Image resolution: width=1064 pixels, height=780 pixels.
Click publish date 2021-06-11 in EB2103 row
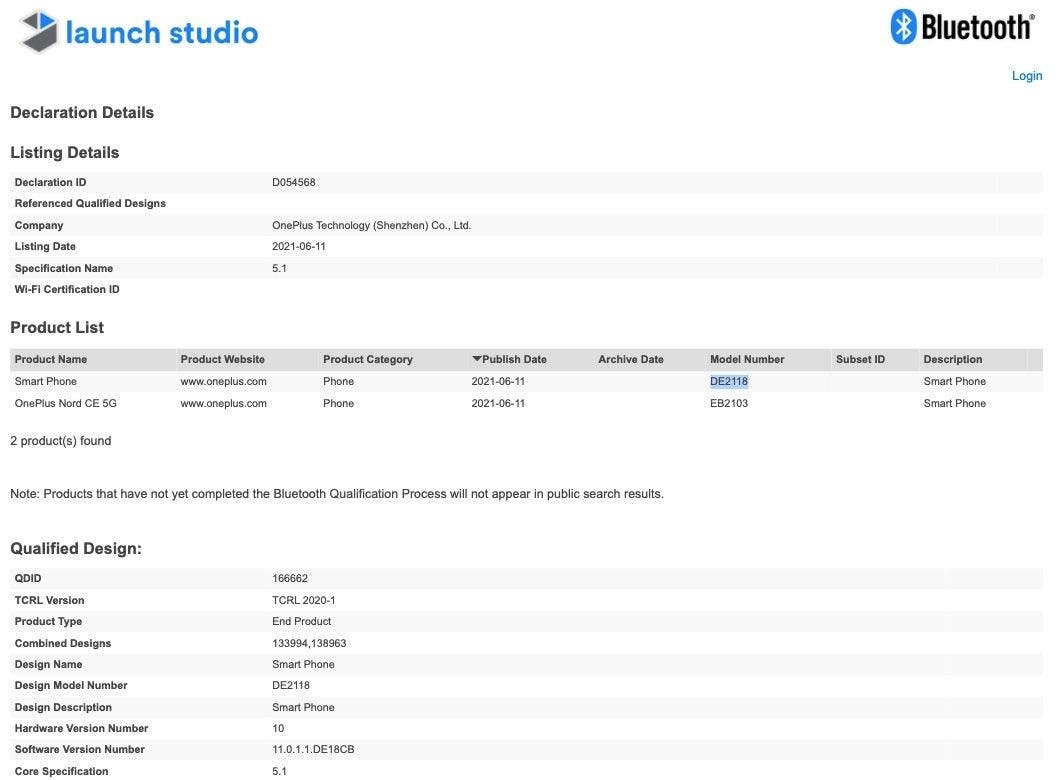pyautogui.click(x=498, y=403)
